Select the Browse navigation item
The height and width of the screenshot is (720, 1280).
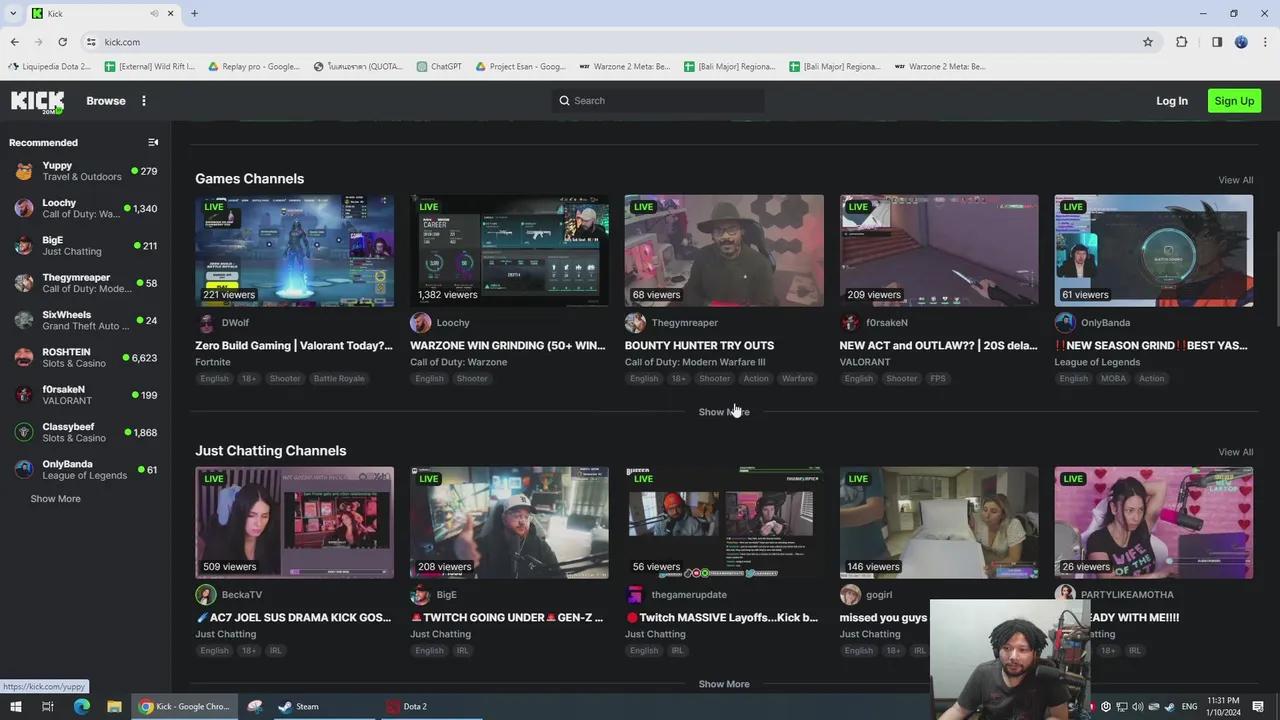[105, 100]
